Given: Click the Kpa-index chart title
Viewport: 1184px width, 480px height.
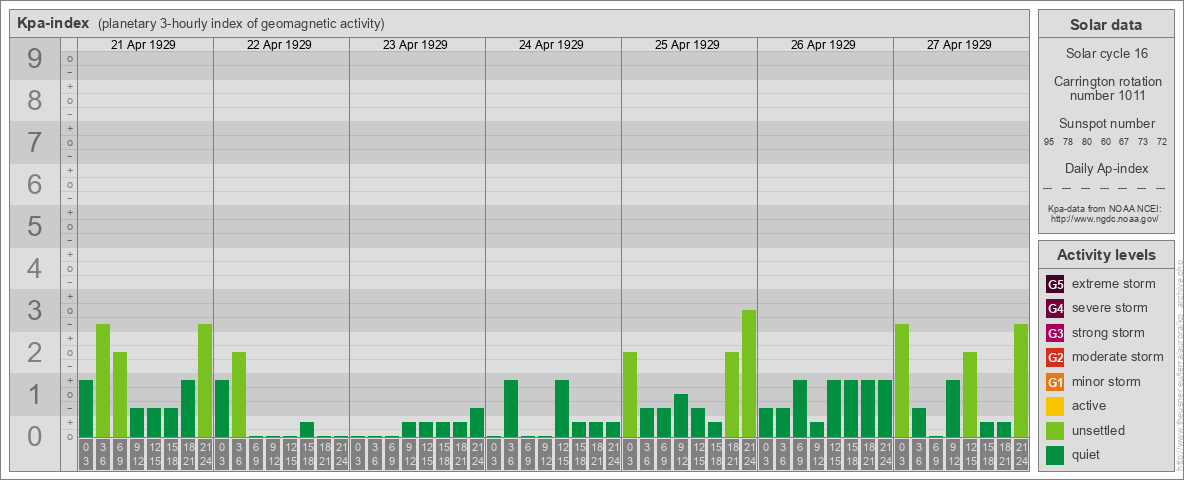Looking at the screenshot, I should click(53, 23).
